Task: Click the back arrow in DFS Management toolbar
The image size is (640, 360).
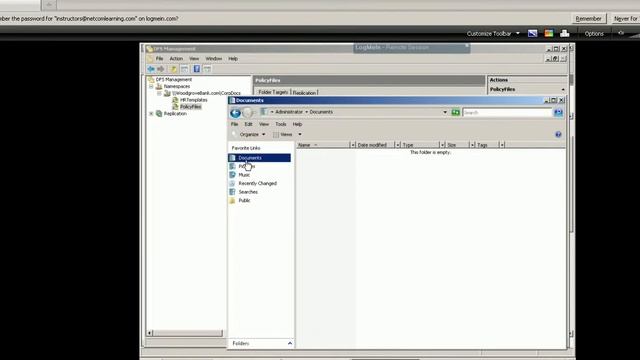Action: (151, 69)
